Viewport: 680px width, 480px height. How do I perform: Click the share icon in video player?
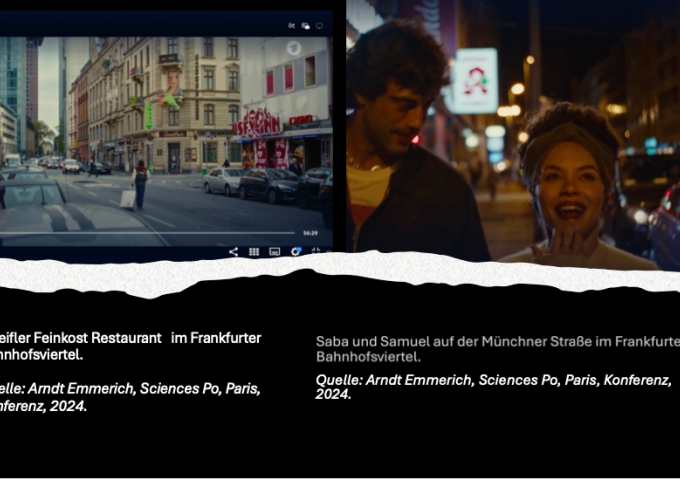click(233, 251)
